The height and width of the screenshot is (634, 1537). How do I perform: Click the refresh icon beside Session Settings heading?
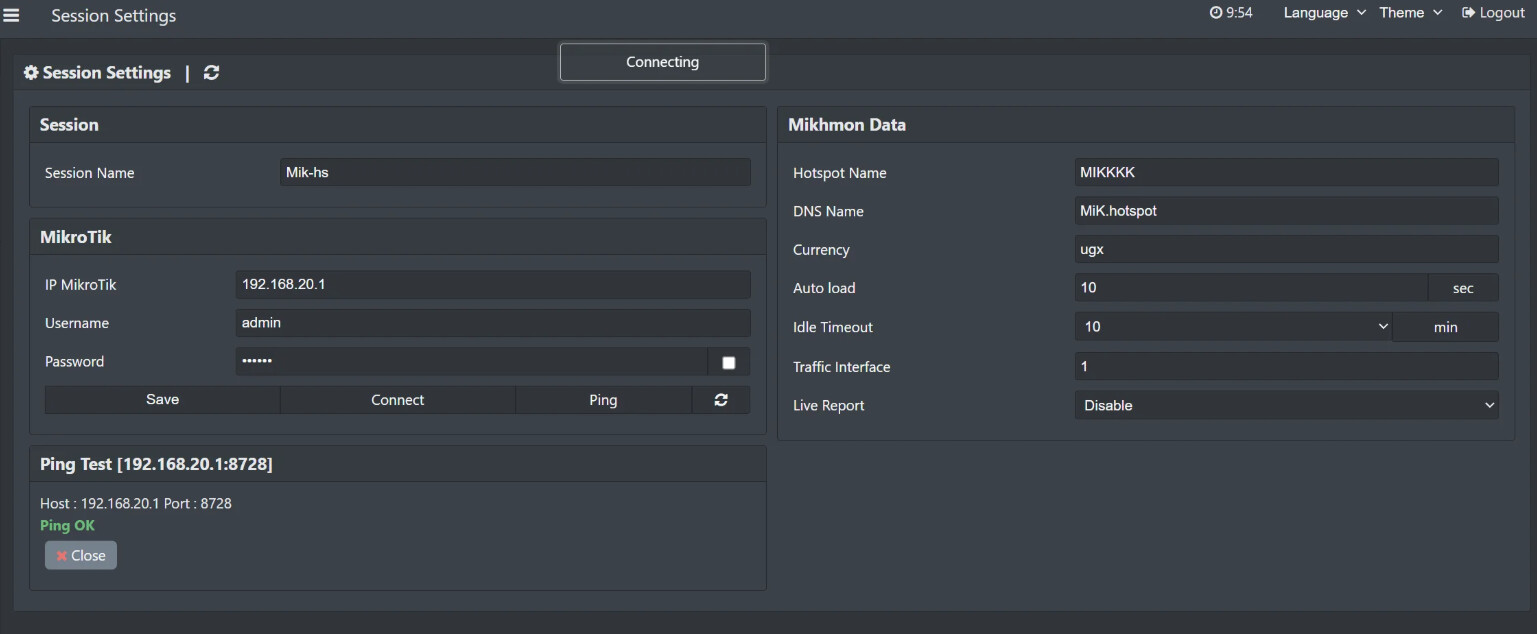[211, 73]
